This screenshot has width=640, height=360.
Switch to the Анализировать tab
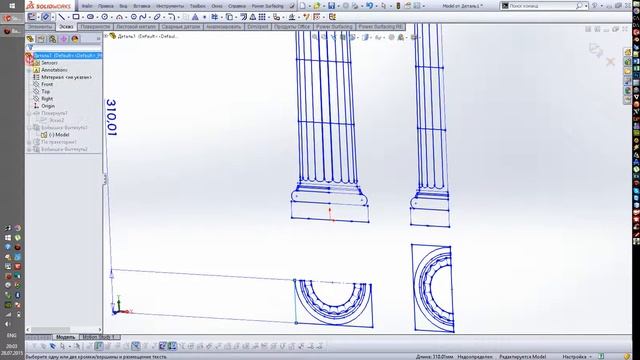pyautogui.click(x=224, y=27)
